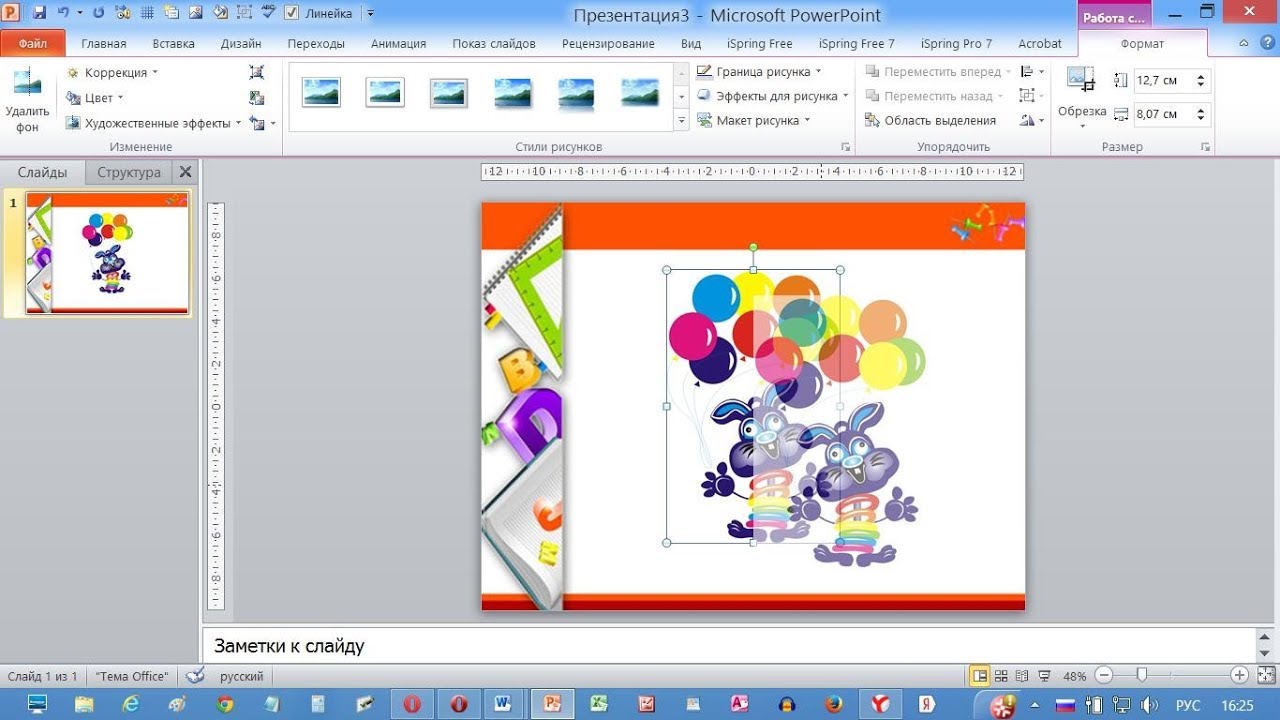Select slide 1 thumbnail in the slides pane
Viewport: 1280px width, 720px height.
click(107, 254)
